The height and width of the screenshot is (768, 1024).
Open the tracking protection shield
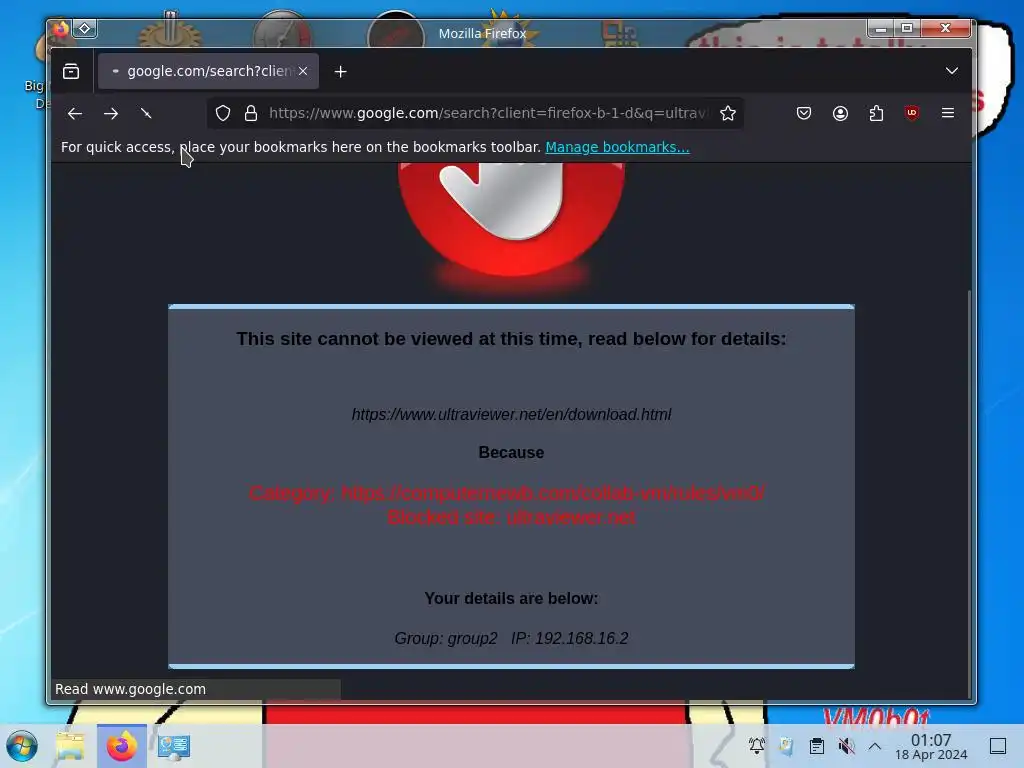point(223,114)
